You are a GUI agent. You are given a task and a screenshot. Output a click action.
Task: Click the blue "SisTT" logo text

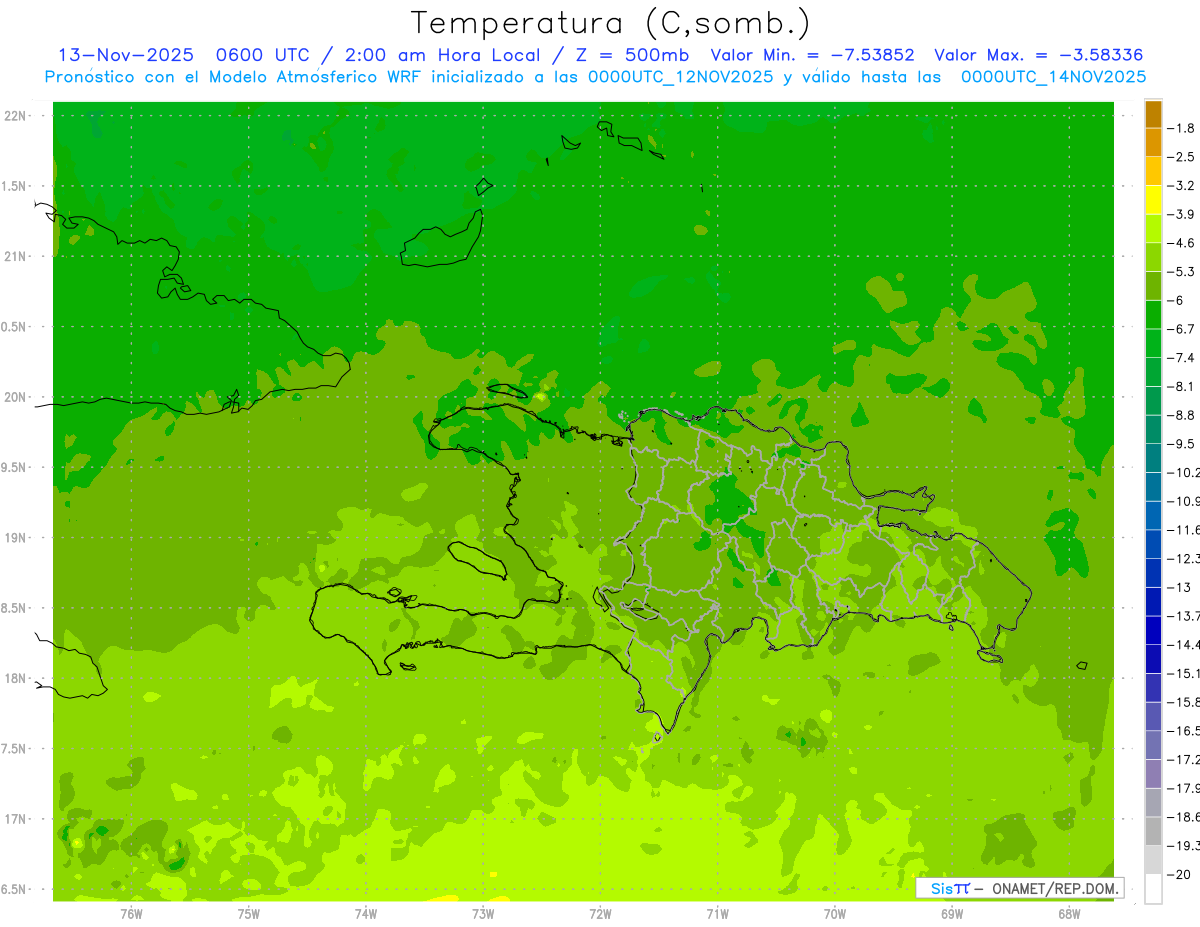pos(950,888)
